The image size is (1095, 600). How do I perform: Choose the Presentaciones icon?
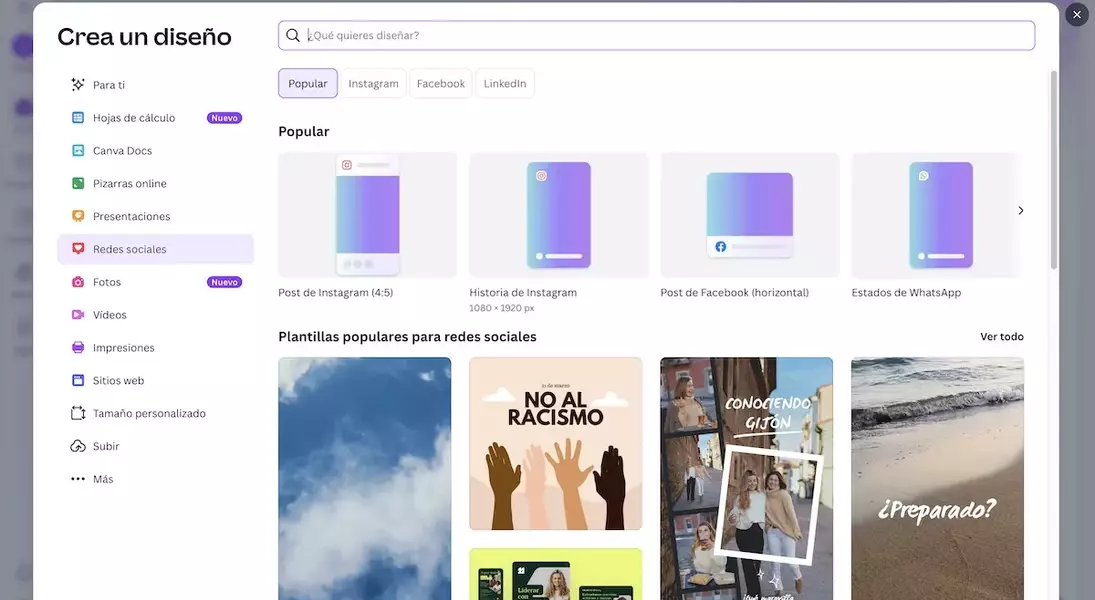coord(78,217)
